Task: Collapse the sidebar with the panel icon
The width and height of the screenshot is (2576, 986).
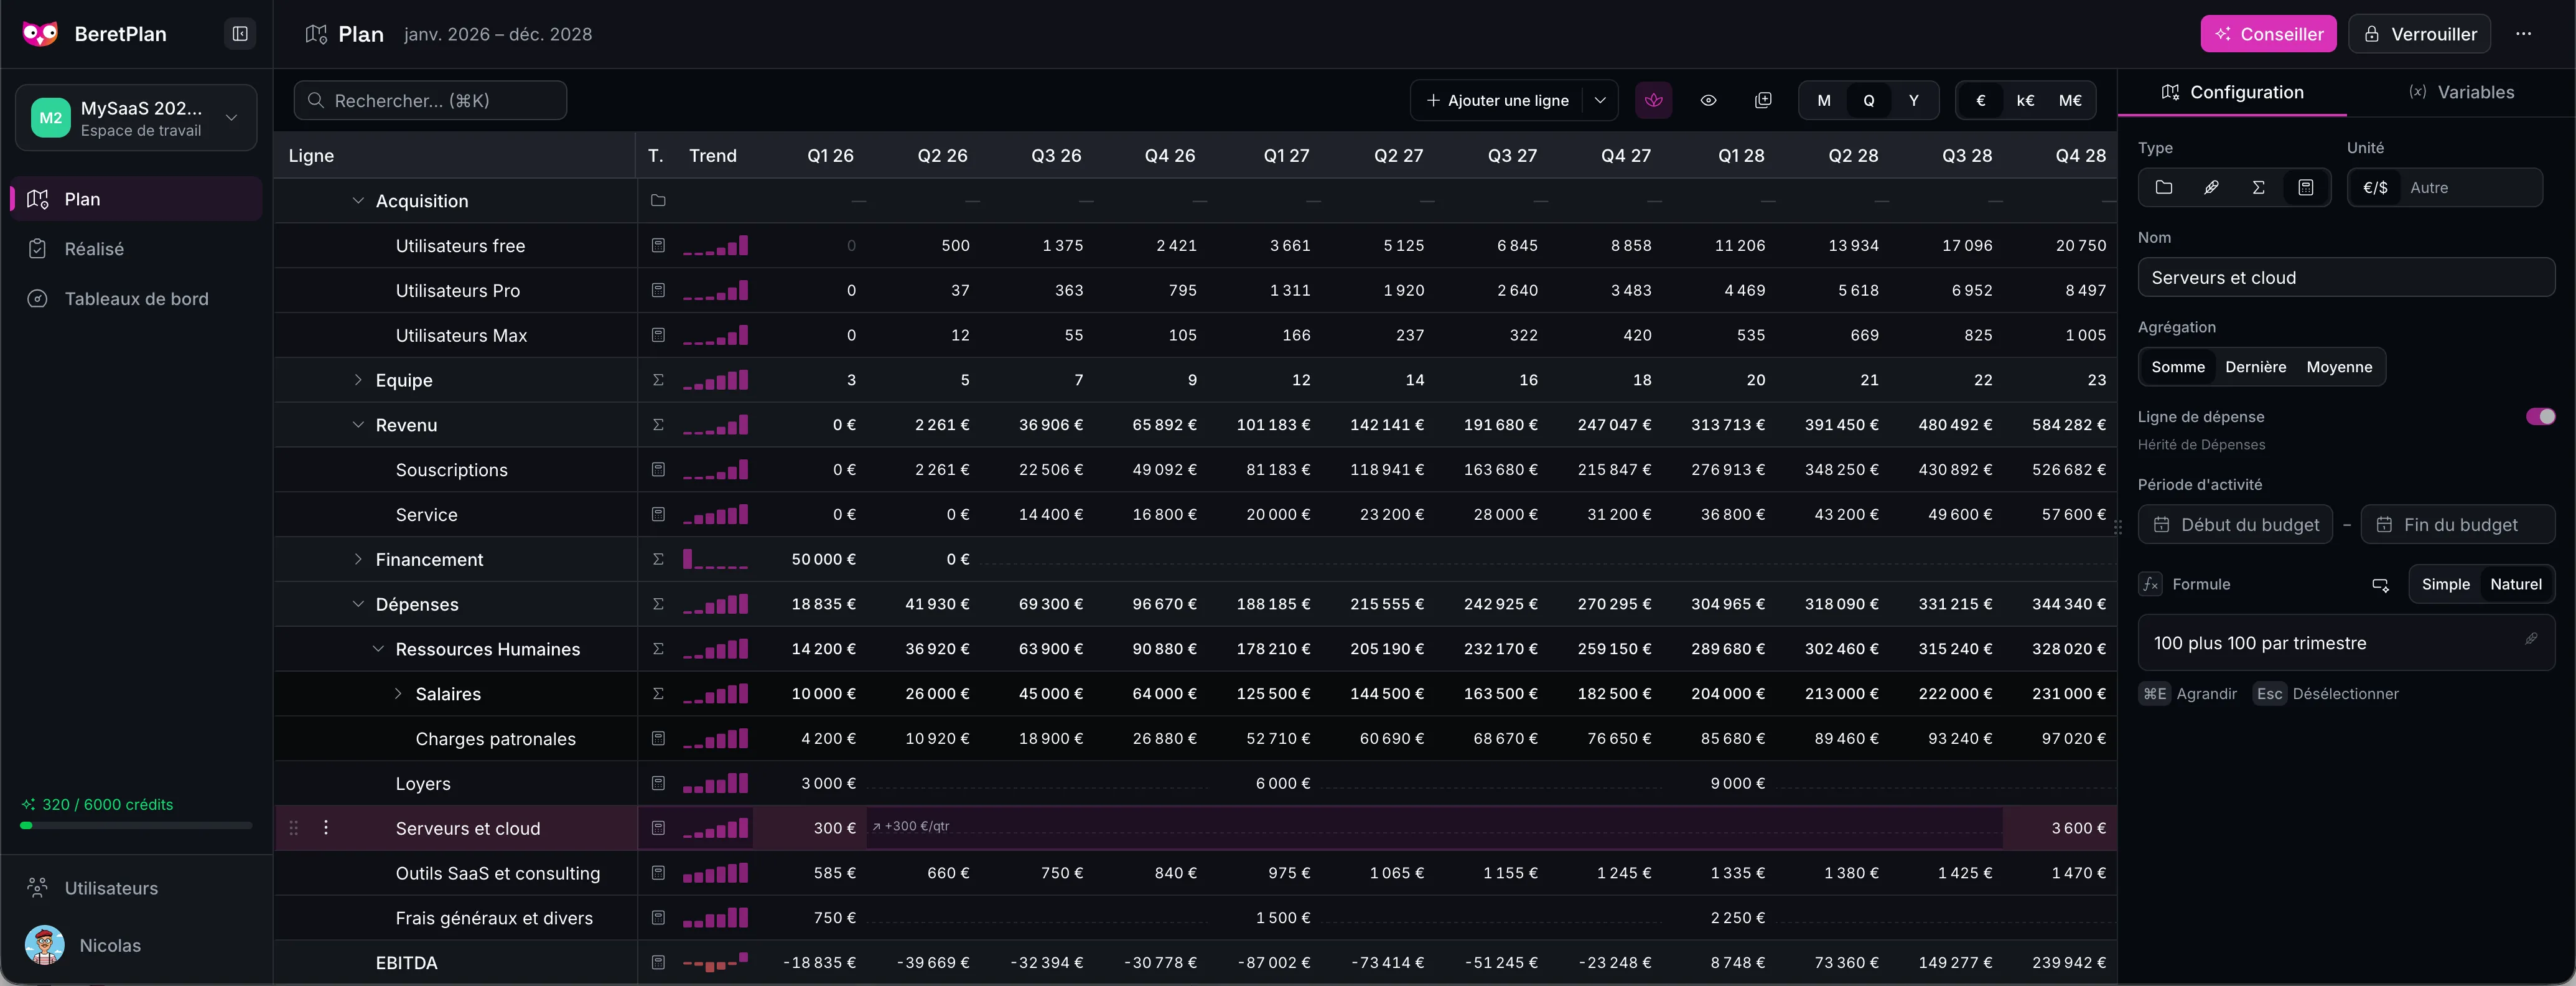Action: pos(240,34)
